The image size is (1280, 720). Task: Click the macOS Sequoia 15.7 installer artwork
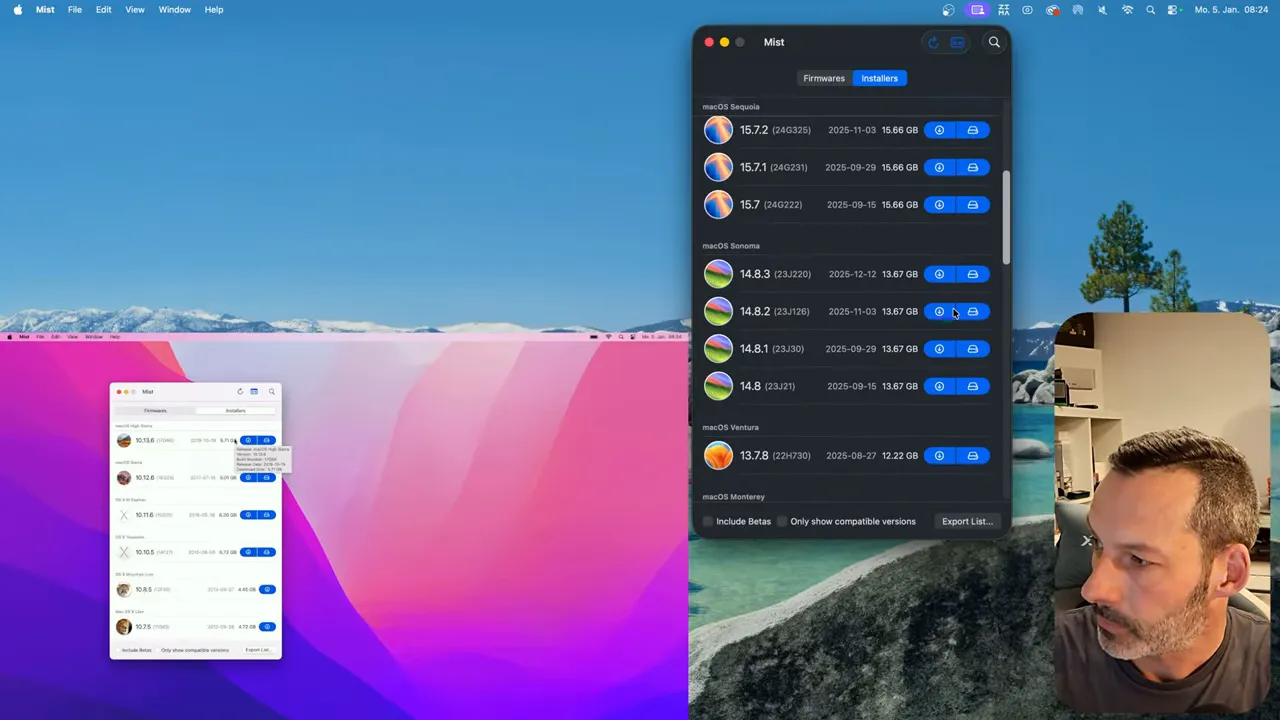718,204
